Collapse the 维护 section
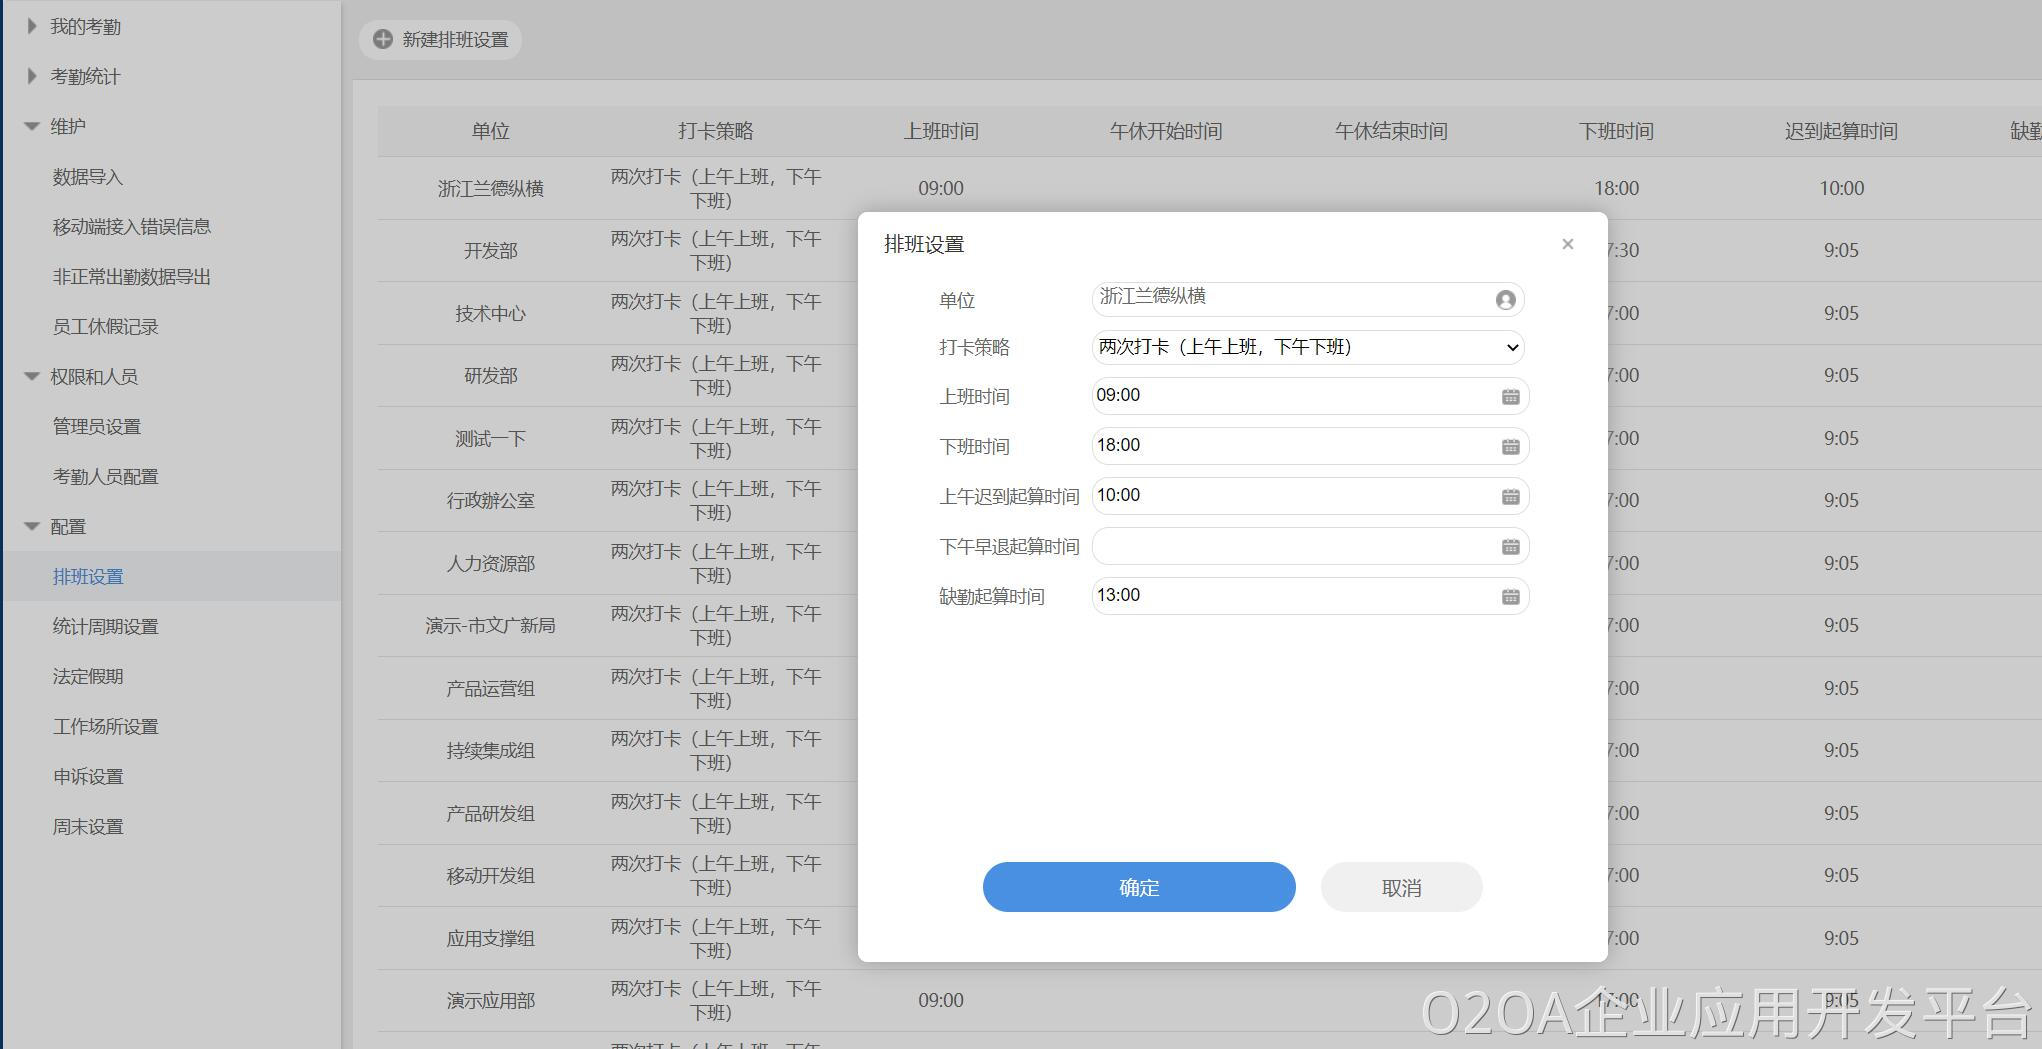Image resolution: width=2042 pixels, height=1049 pixels. [32, 127]
